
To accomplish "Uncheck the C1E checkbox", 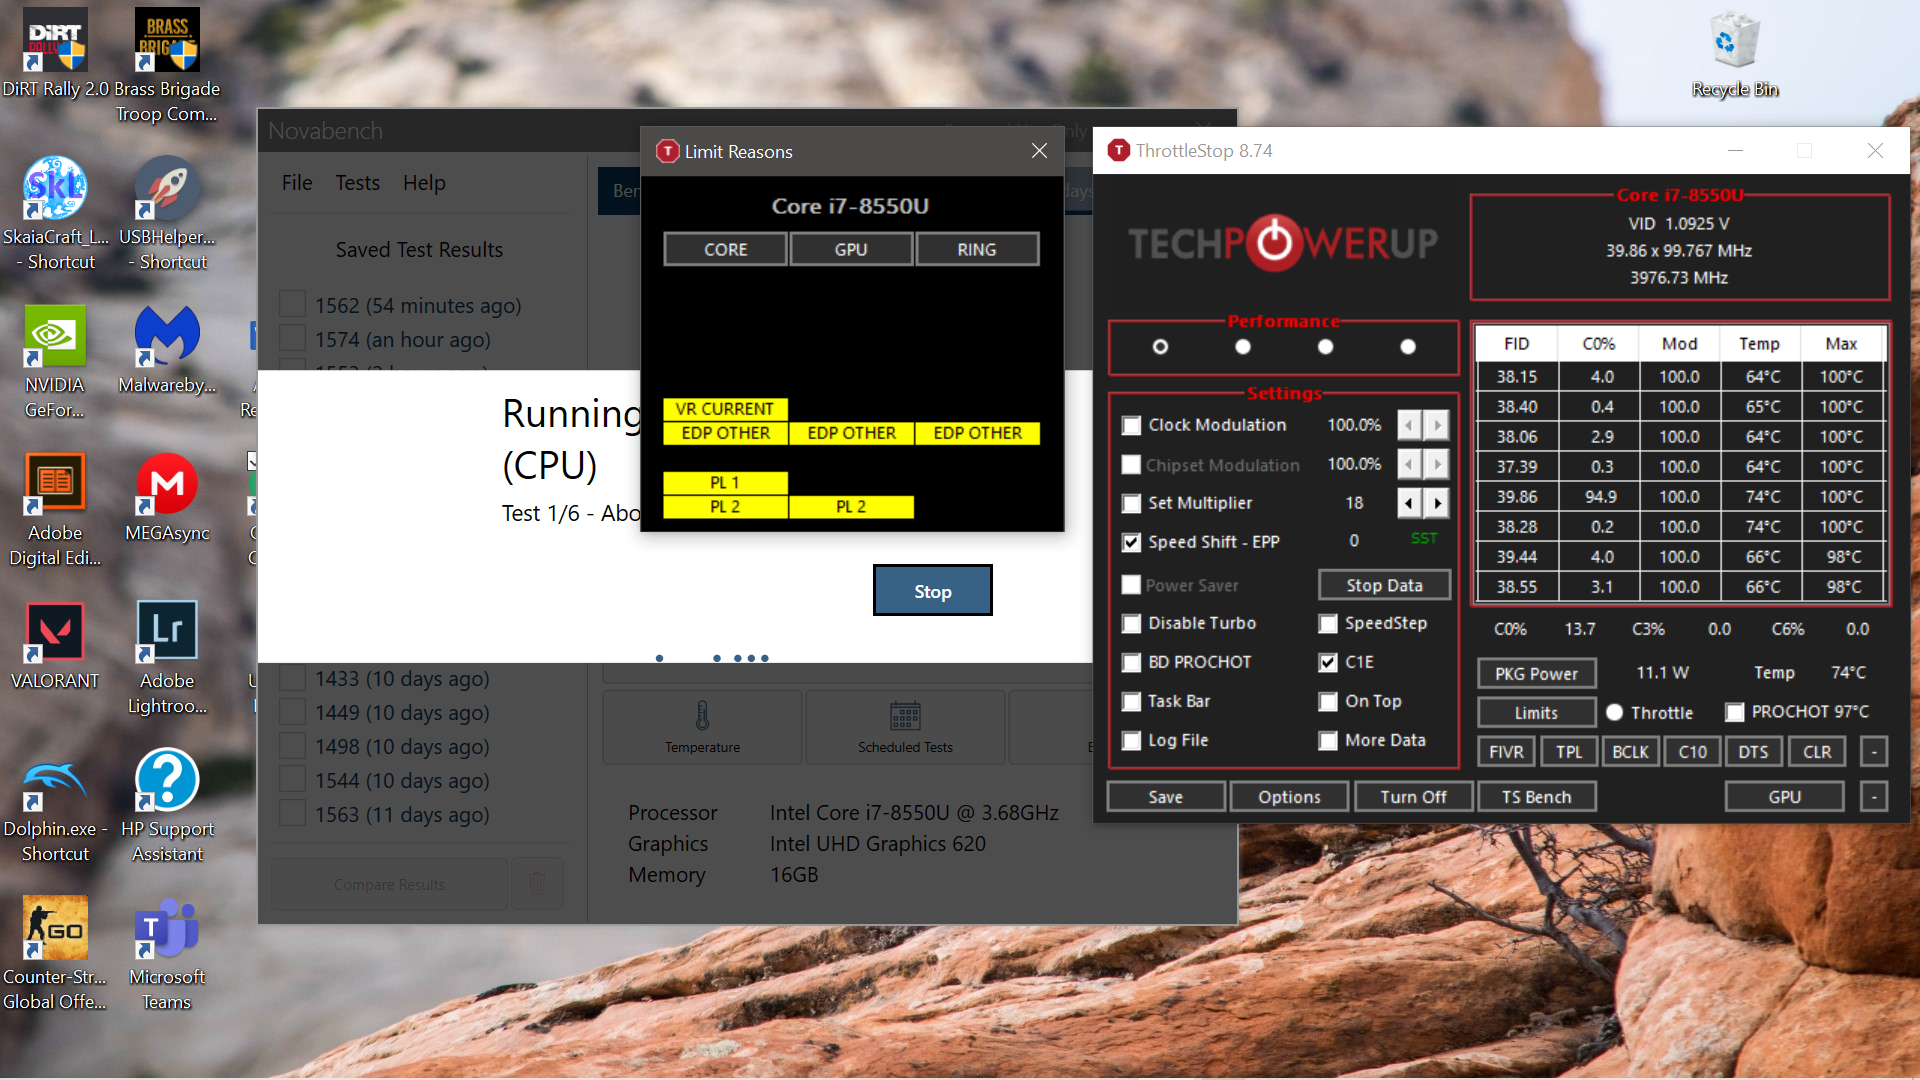I will tap(1328, 662).
